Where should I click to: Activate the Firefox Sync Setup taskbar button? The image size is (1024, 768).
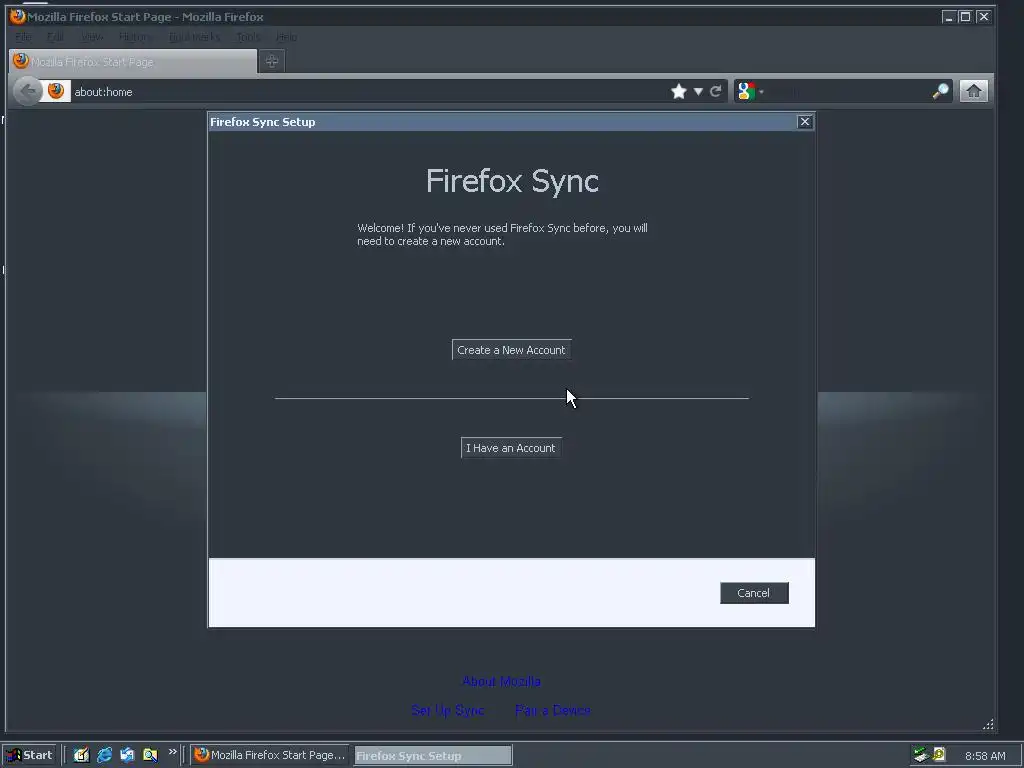433,755
